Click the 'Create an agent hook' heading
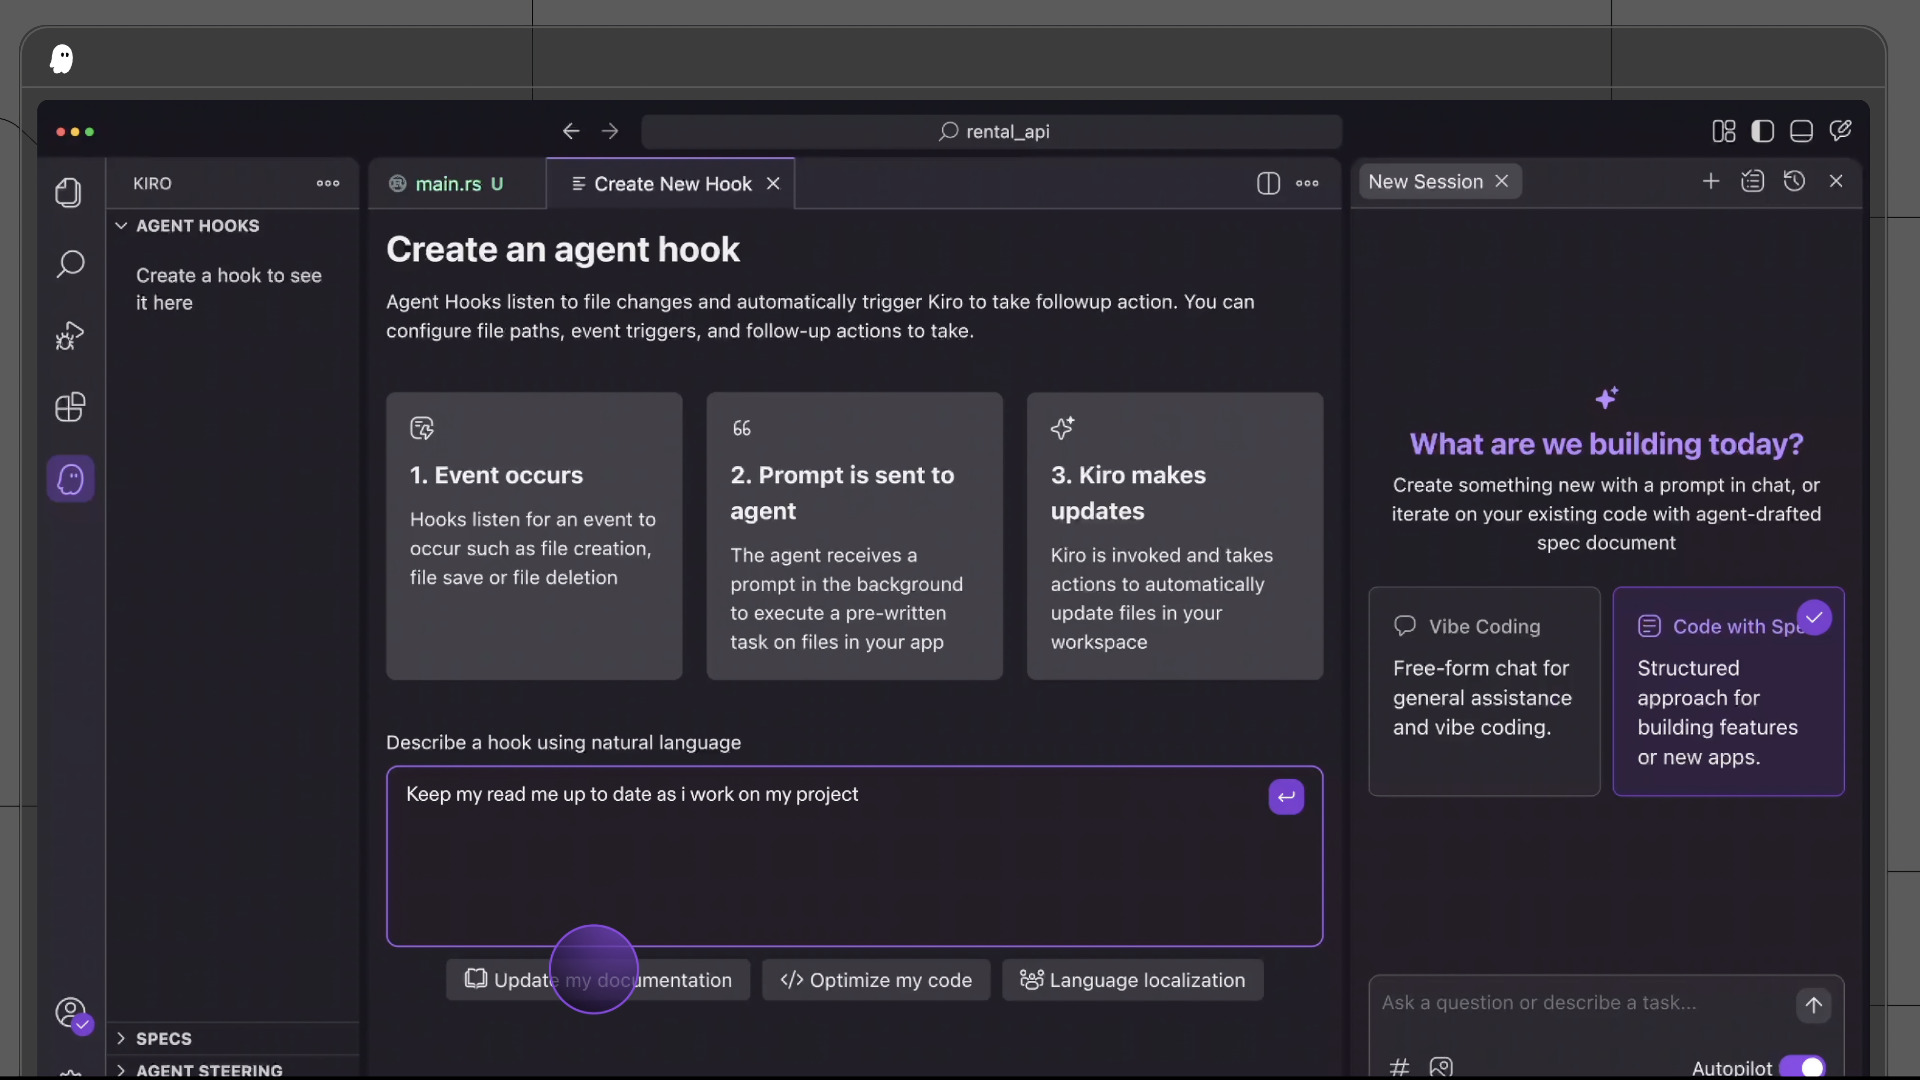Image resolution: width=1920 pixels, height=1080 pixels. pos(563,249)
